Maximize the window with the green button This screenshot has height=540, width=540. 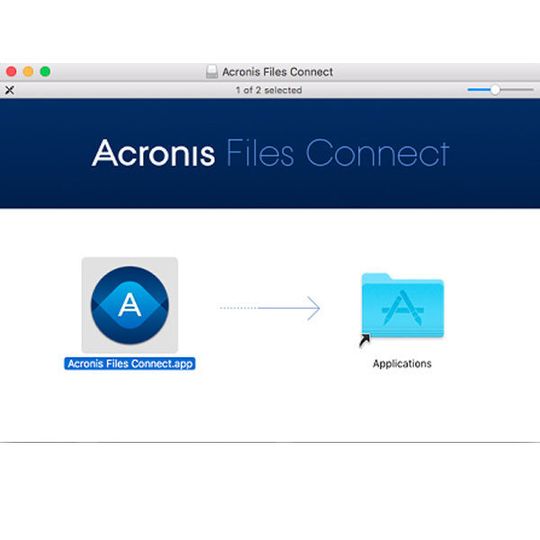coord(45,72)
